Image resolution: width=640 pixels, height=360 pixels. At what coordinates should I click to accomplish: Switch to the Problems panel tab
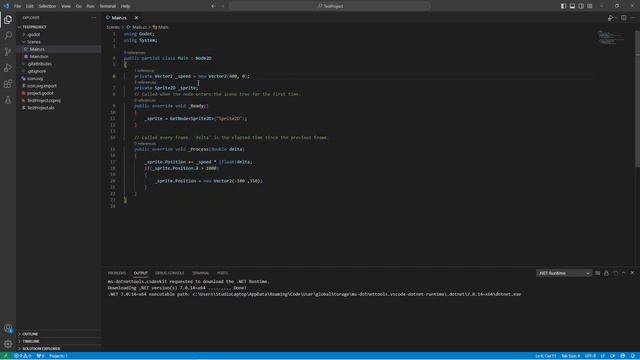117,273
